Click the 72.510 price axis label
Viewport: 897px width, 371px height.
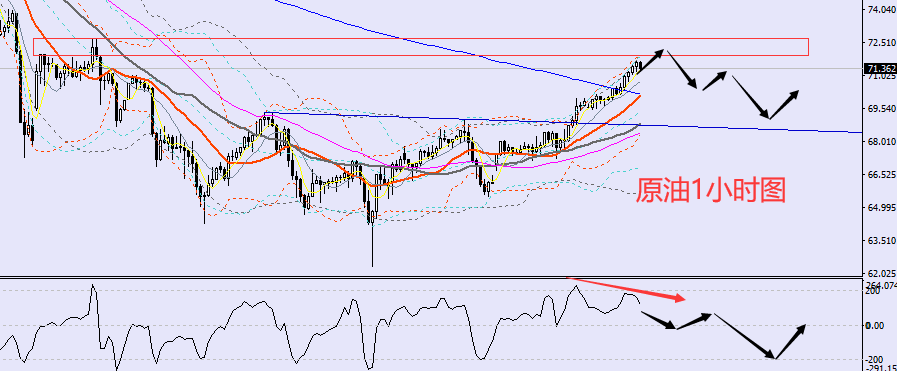[x=882, y=43]
